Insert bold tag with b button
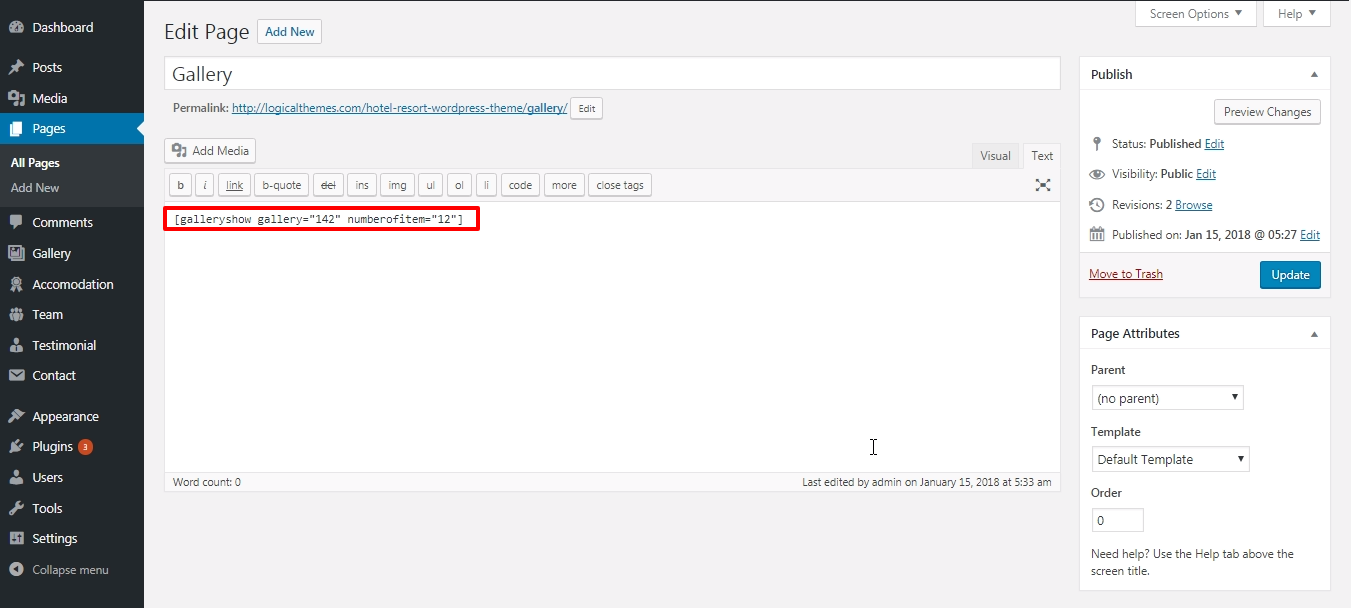This screenshot has width=1351, height=608. point(180,185)
